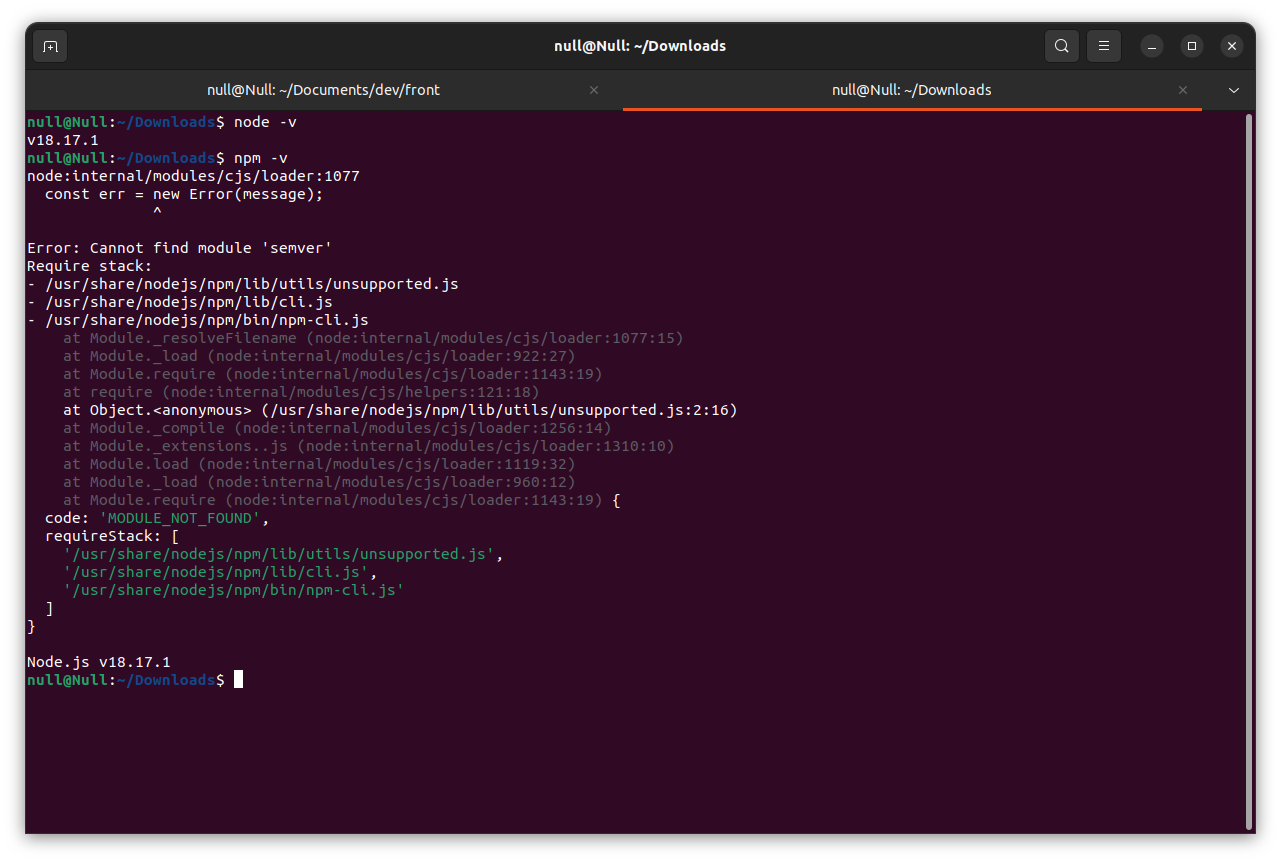
Task: Click '- /usr/share/nodejs/npm/bin/npm-cli.js' line
Action: click(x=198, y=320)
